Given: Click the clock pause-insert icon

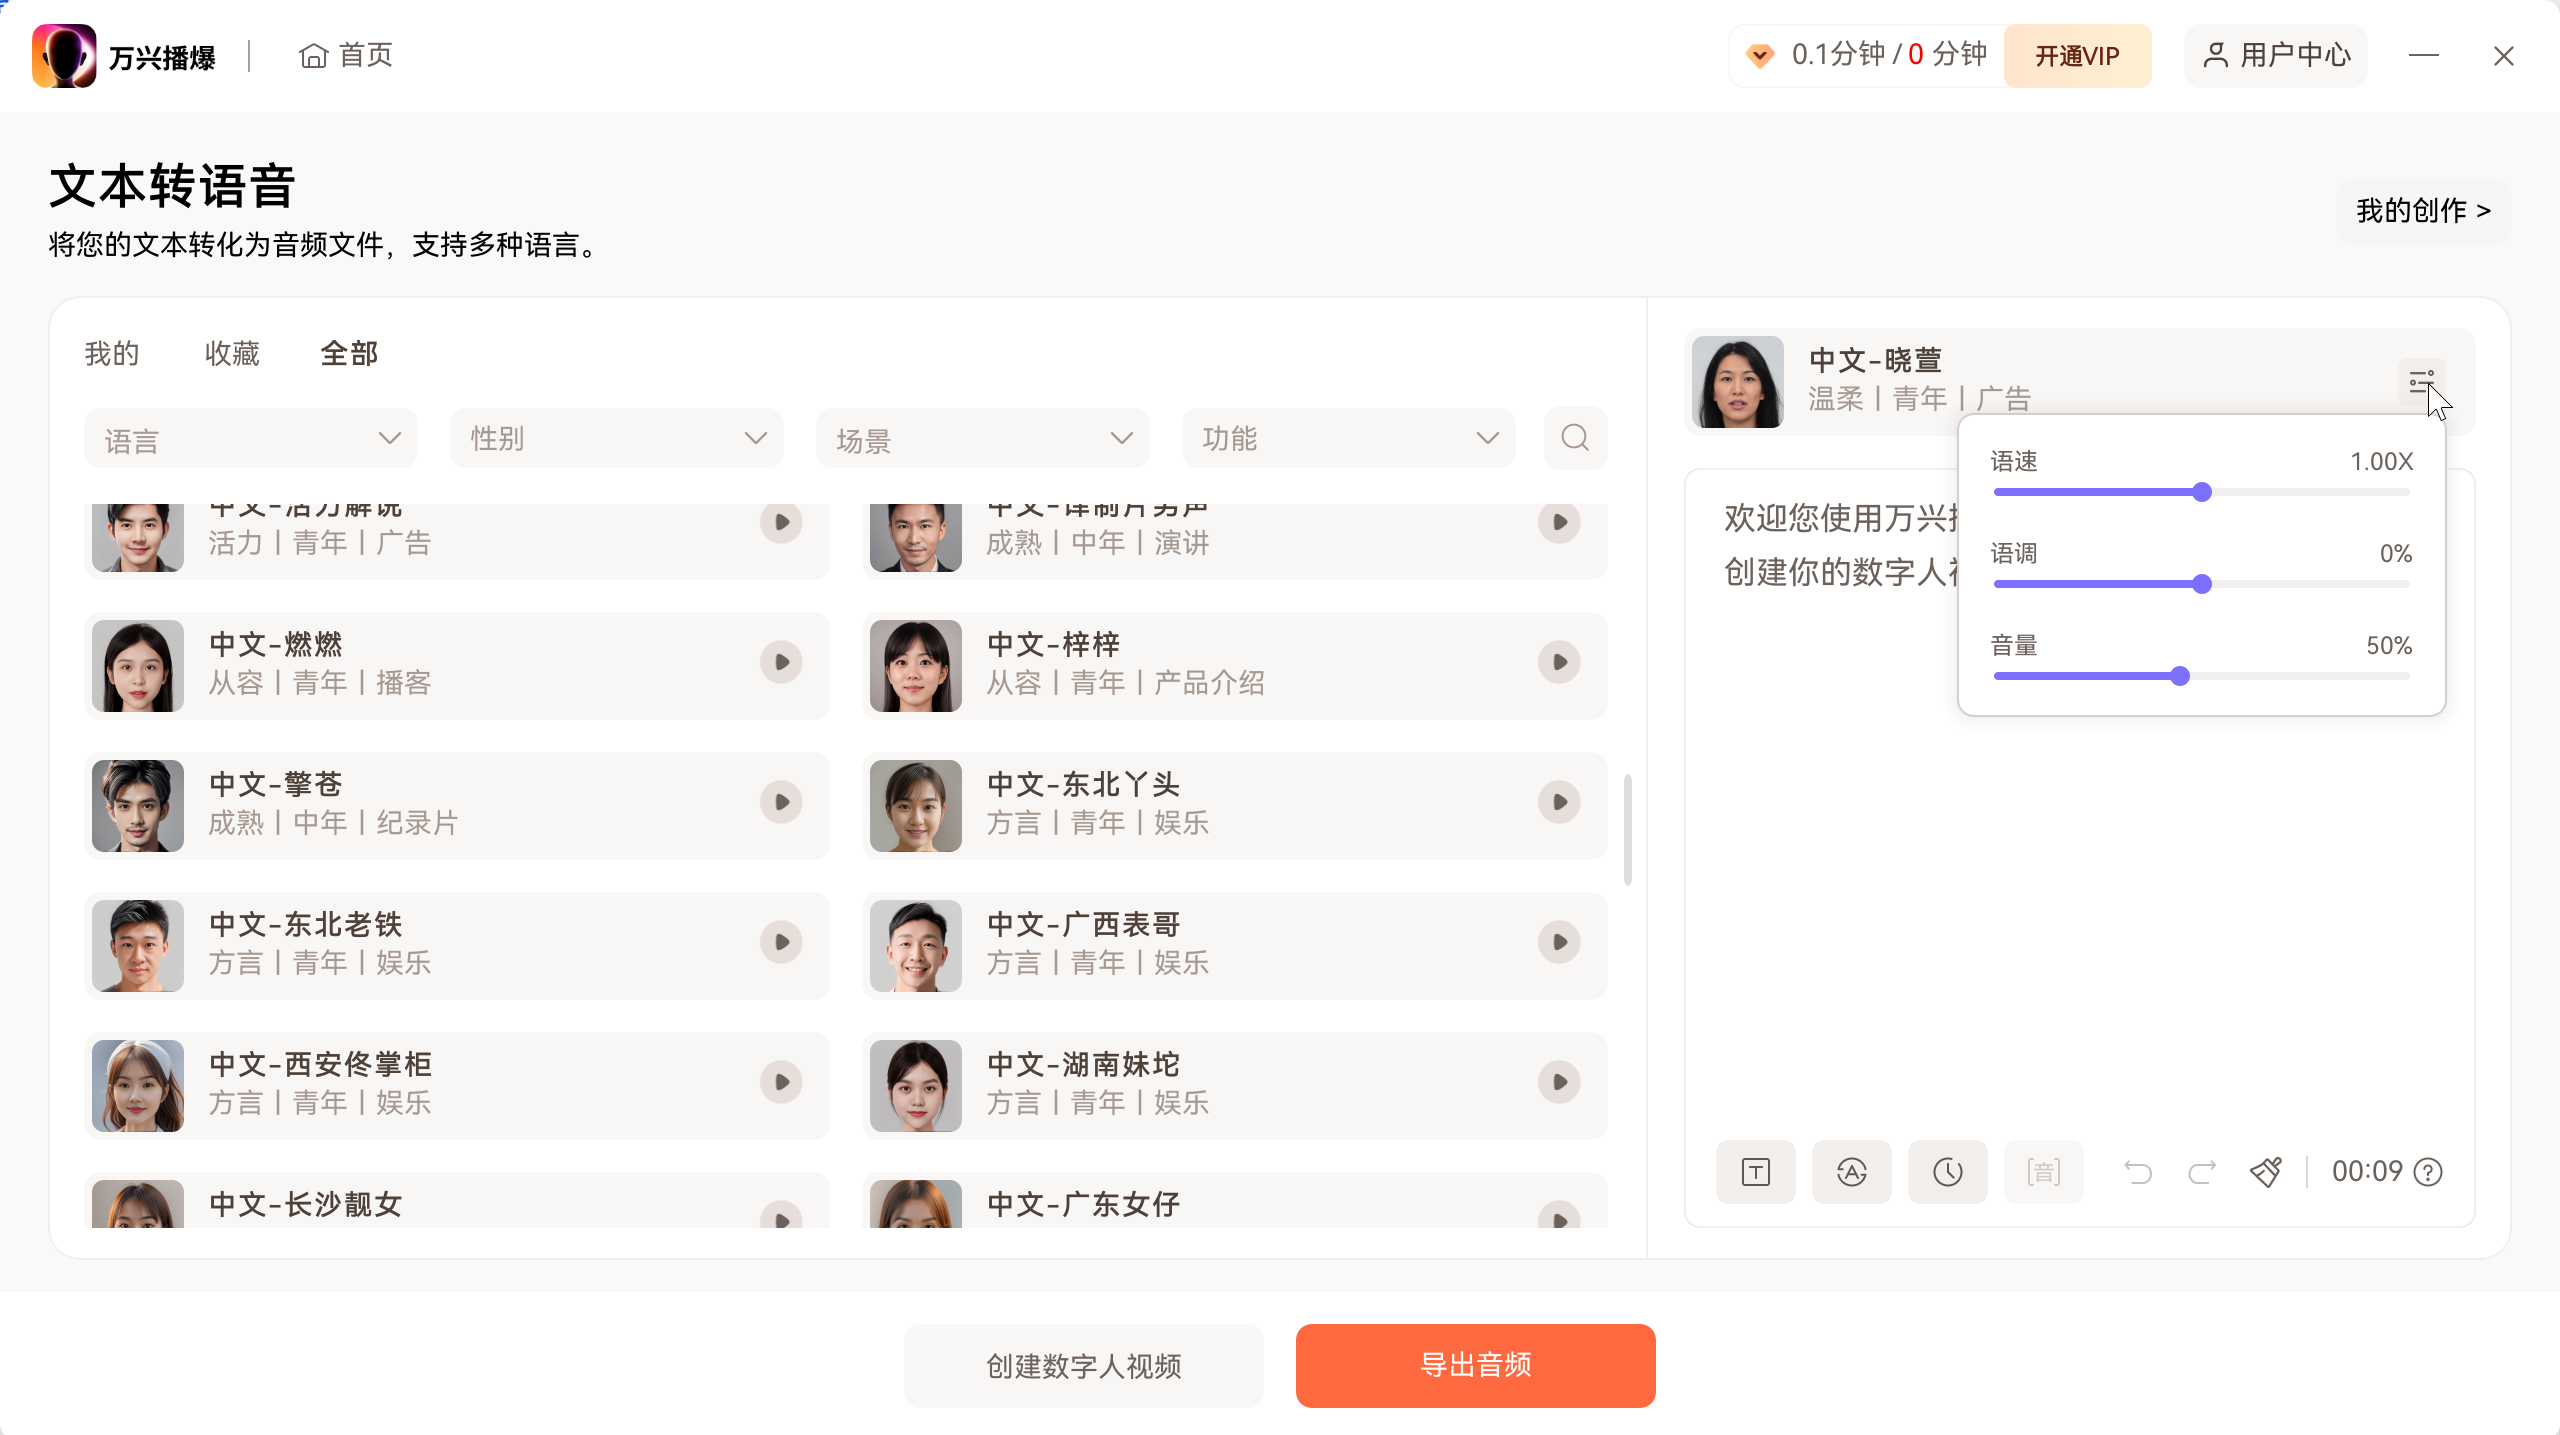Looking at the screenshot, I should coord(1947,1171).
